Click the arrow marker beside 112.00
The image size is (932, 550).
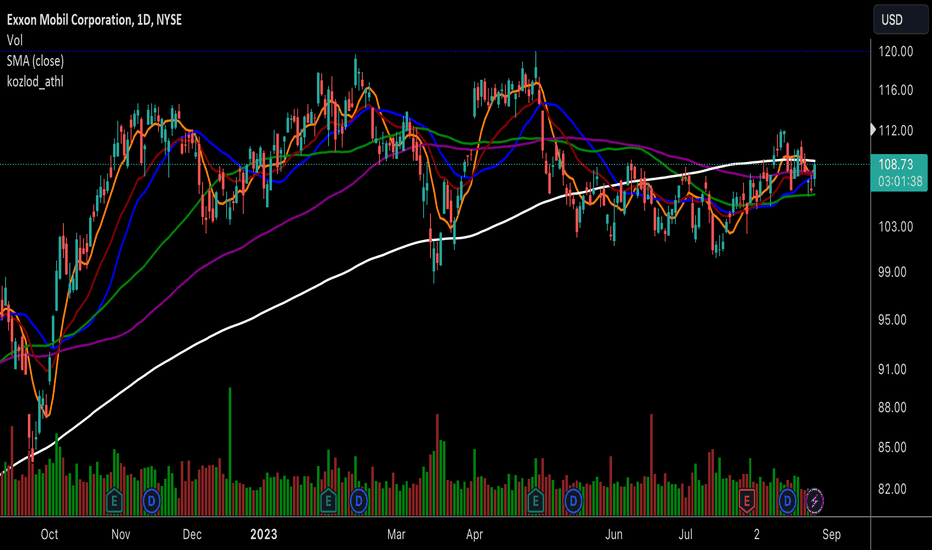[873, 129]
